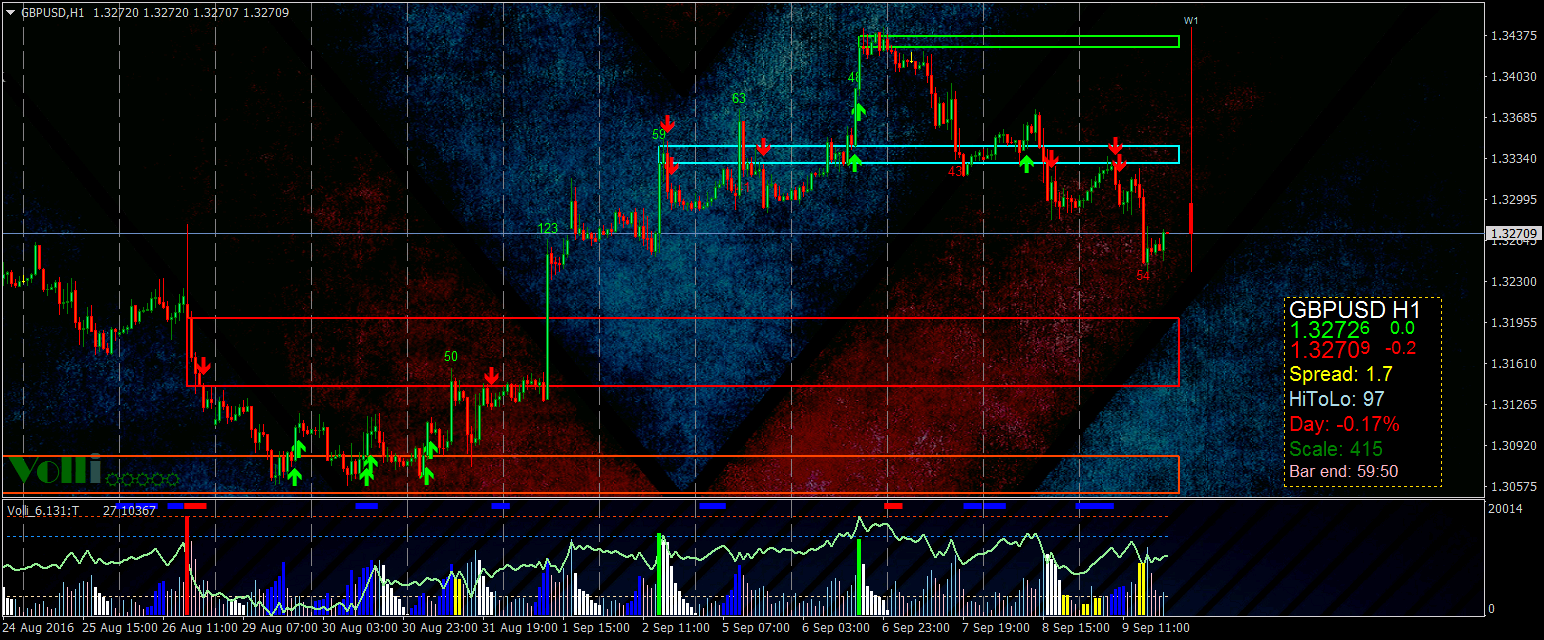Viewport: 1544px width, 640px height.
Task: Select the green rectangle zone at the chart top
Action: [x=1019, y=41]
